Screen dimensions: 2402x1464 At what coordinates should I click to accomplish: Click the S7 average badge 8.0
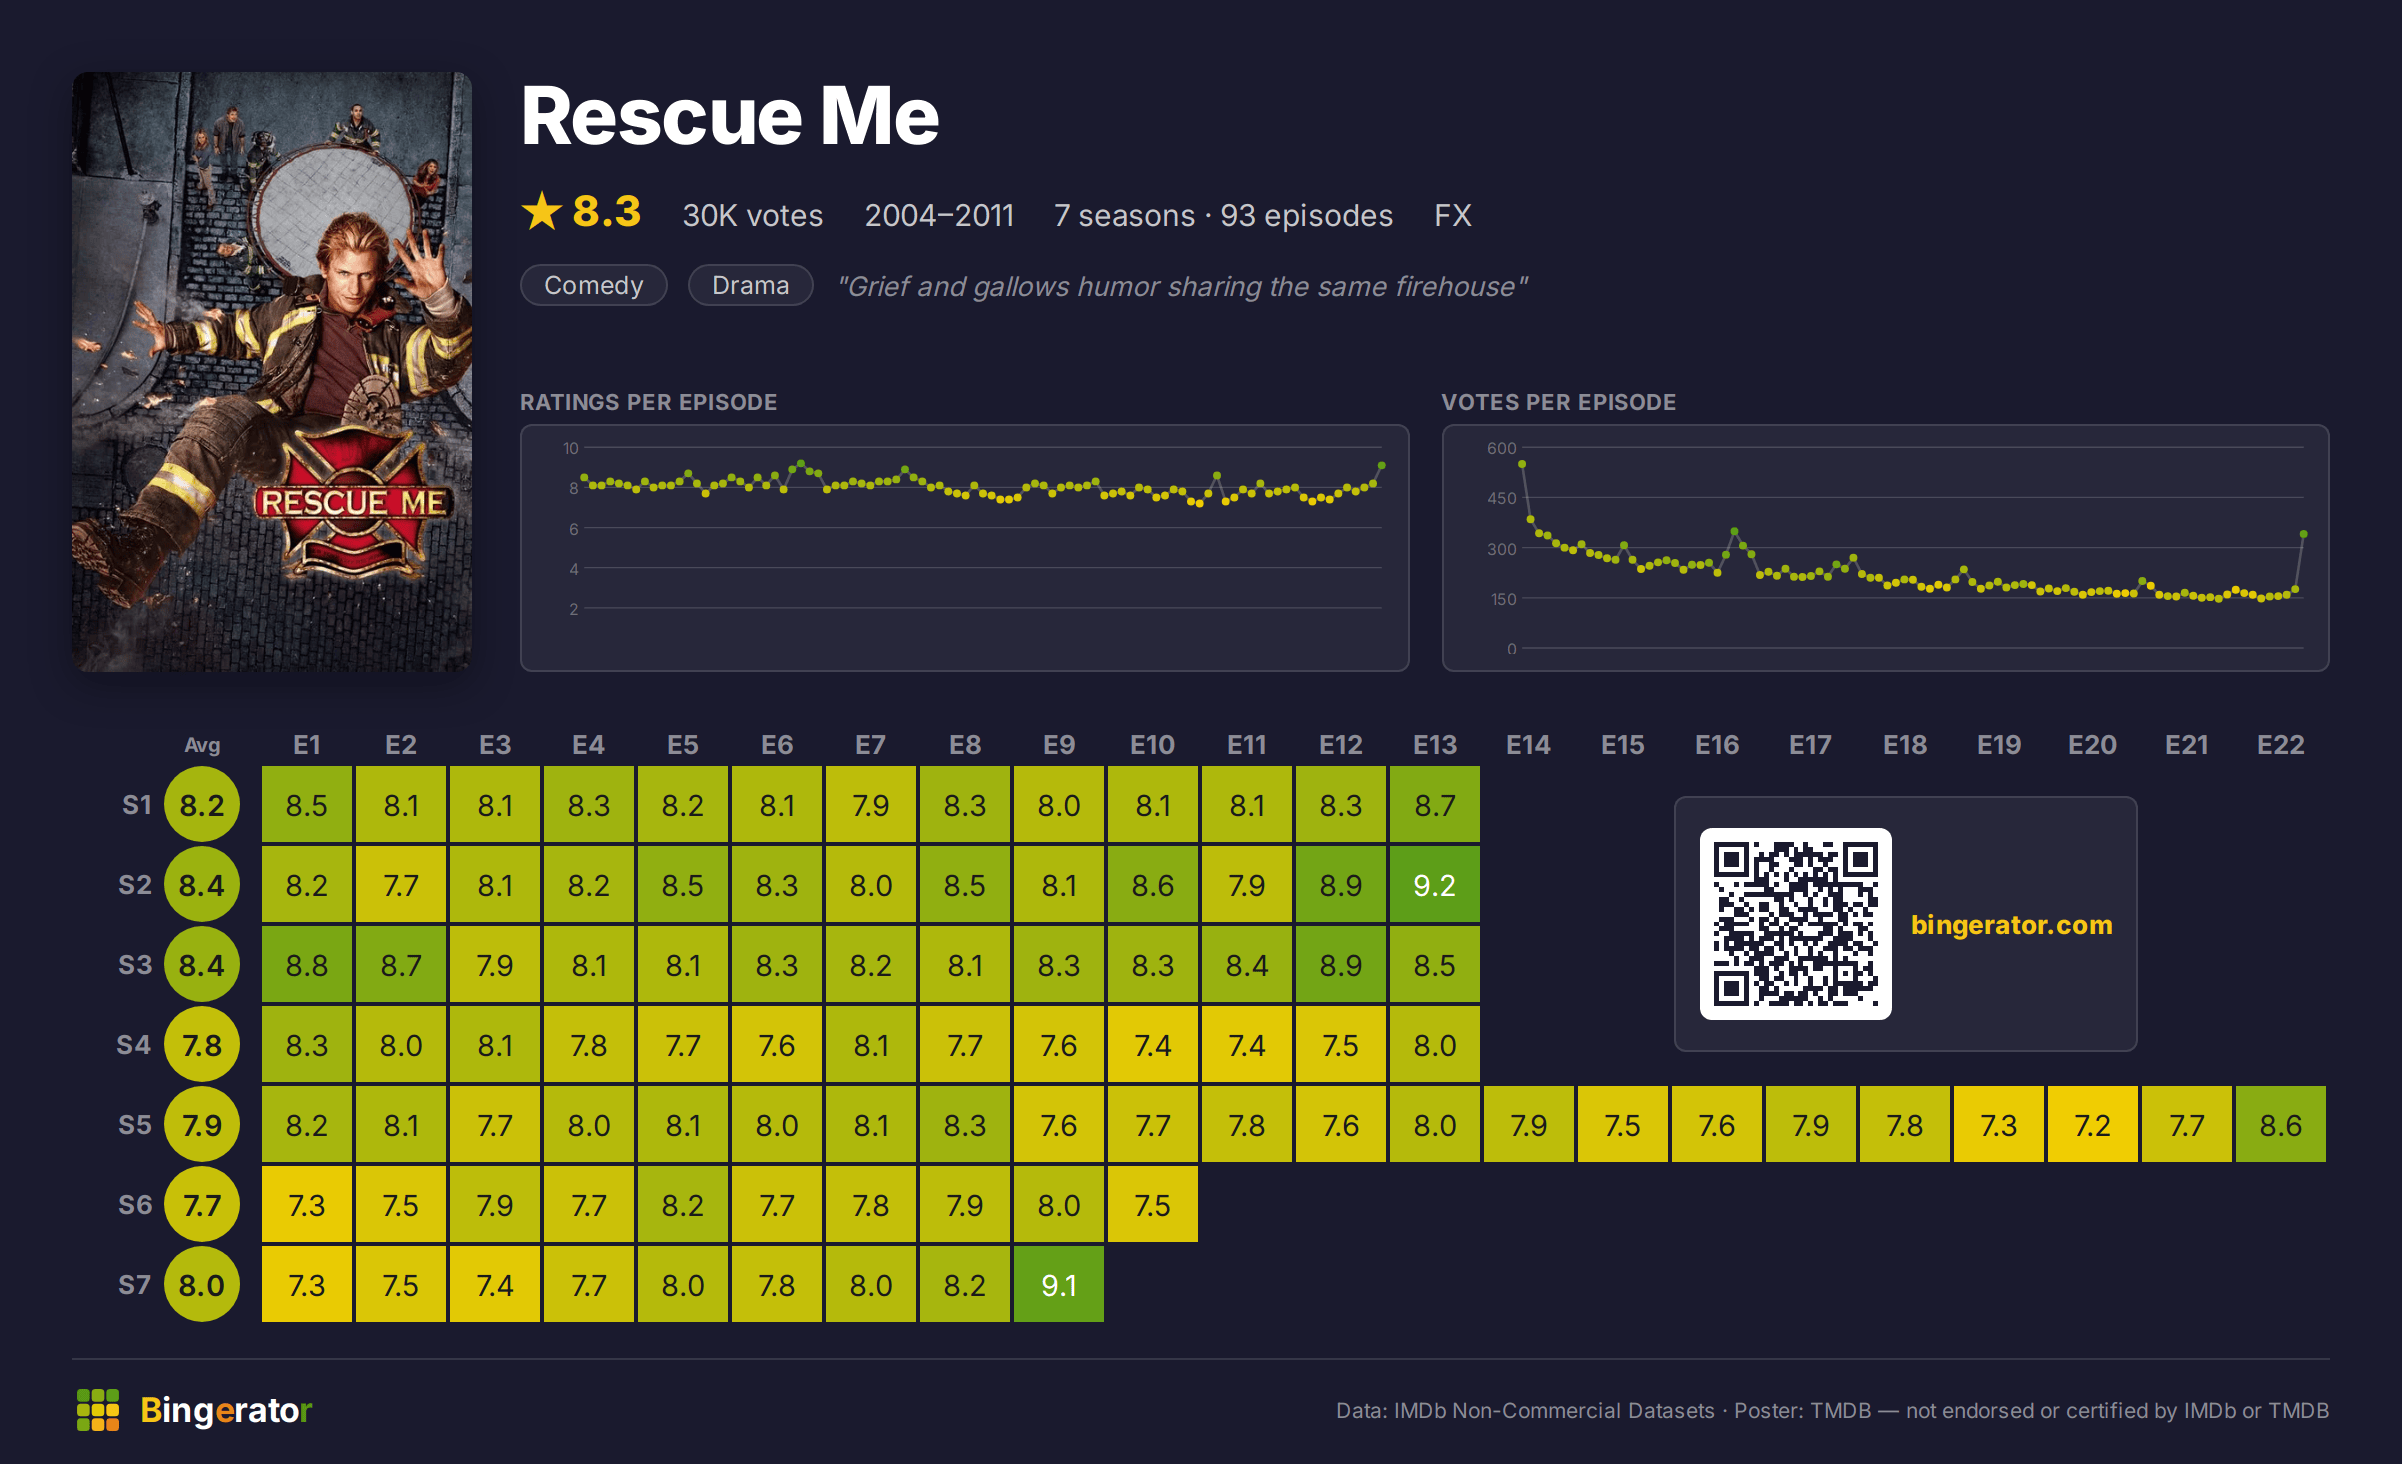(x=202, y=1285)
